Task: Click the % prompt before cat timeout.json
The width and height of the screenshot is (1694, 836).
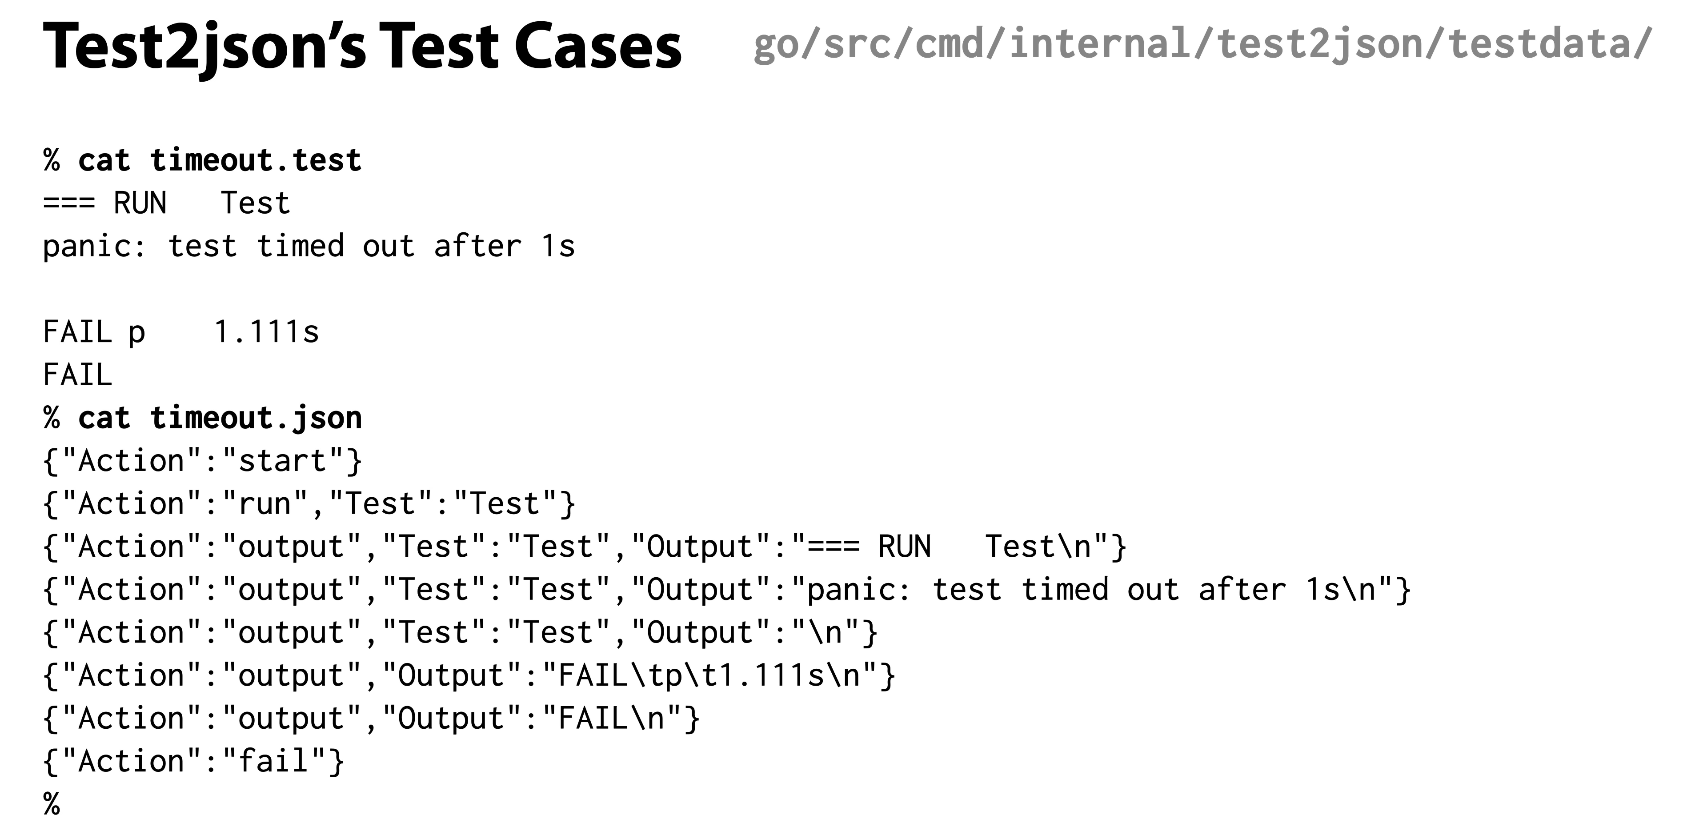Action: (x=51, y=417)
